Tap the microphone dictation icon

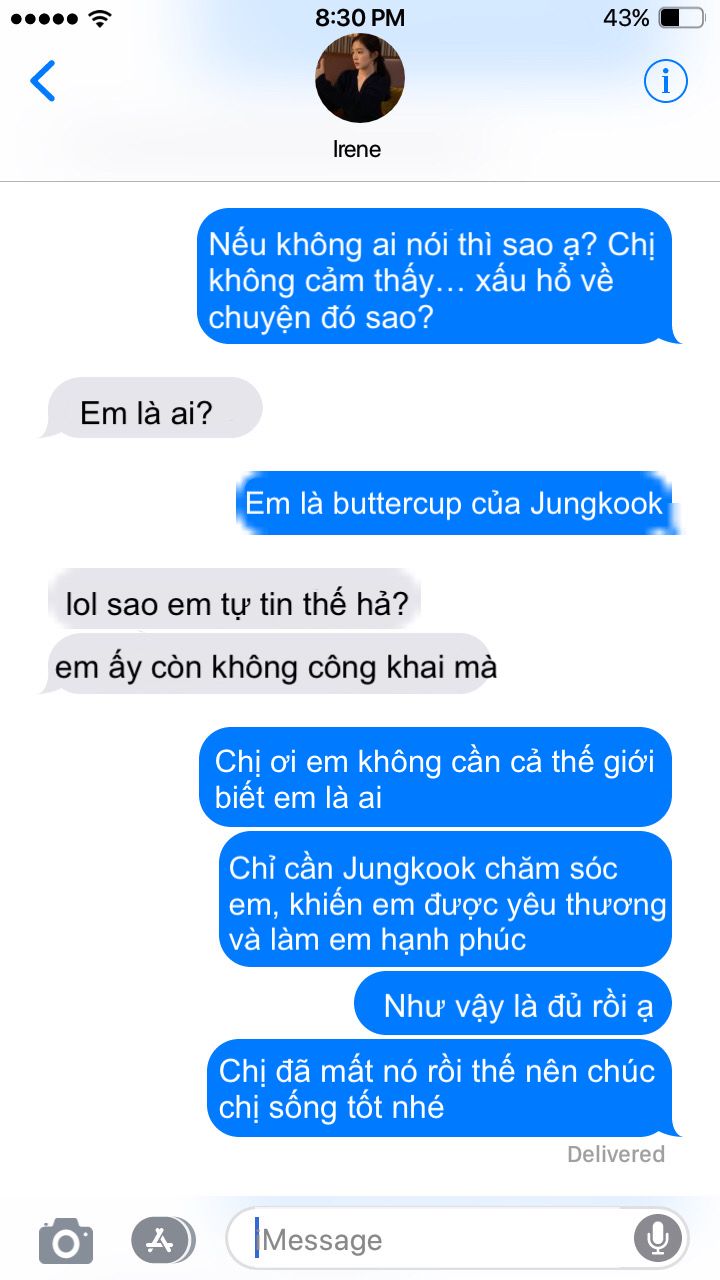point(657,1240)
